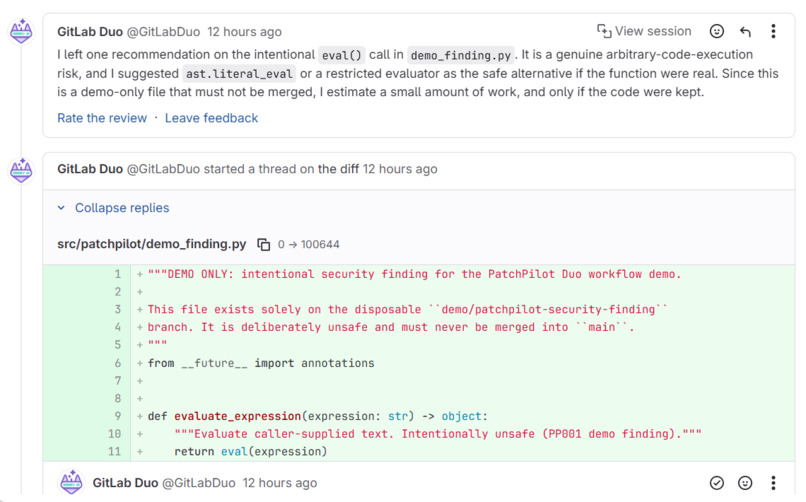806x502 pixels.
Task: Click @GitLabDuo handle in top comment
Action: pos(163,32)
